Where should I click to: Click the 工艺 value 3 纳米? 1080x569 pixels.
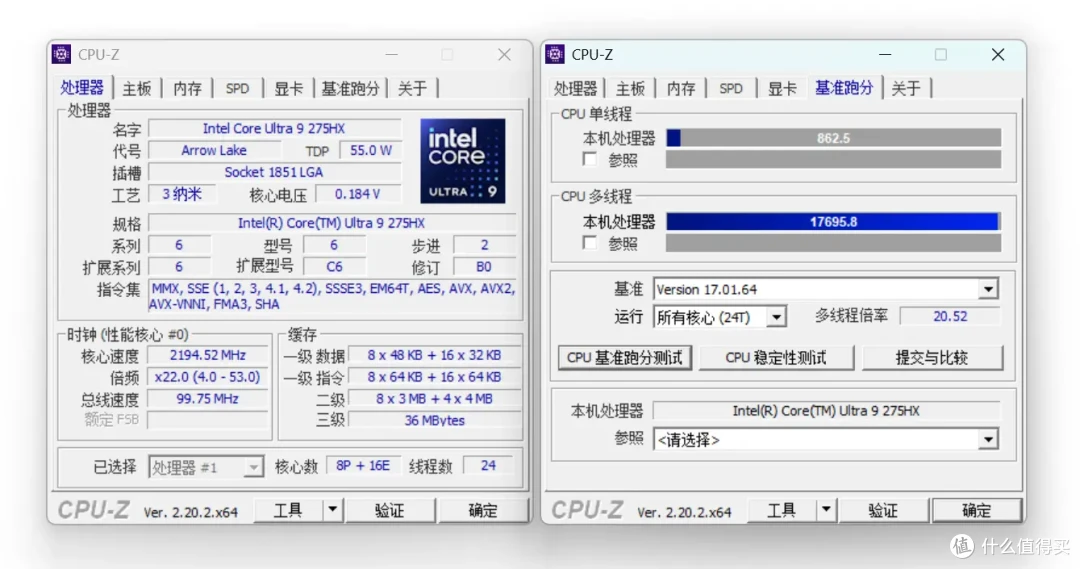pos(182,194)
